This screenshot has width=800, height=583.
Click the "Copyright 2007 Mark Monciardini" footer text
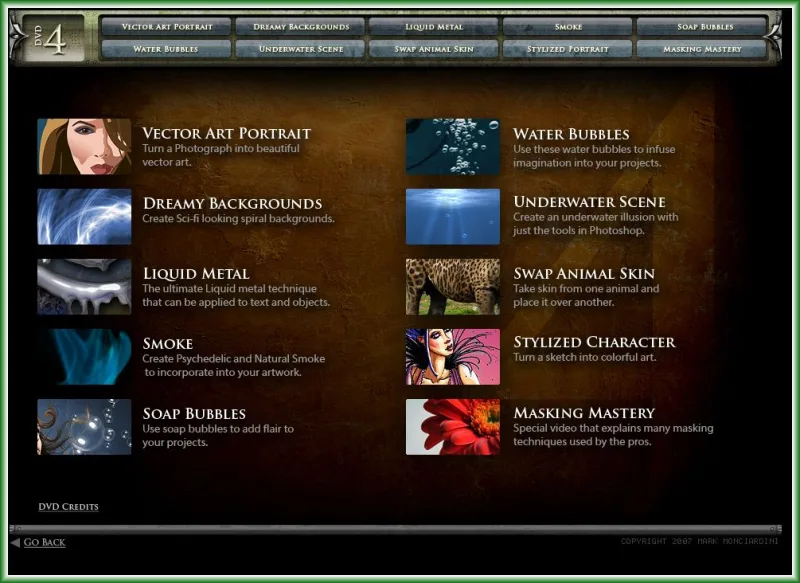(700, 541)
